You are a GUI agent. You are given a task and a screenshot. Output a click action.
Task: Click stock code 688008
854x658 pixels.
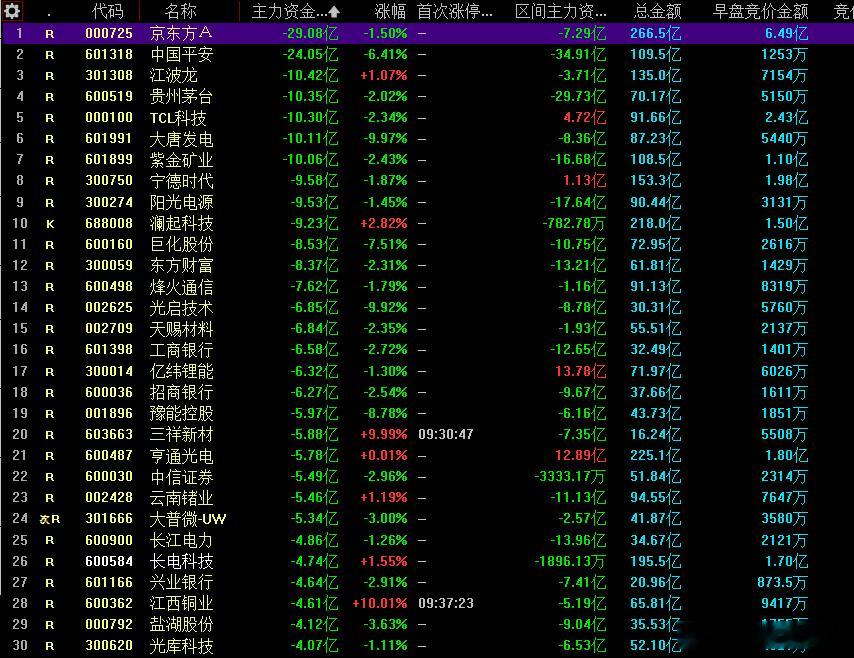109,223
